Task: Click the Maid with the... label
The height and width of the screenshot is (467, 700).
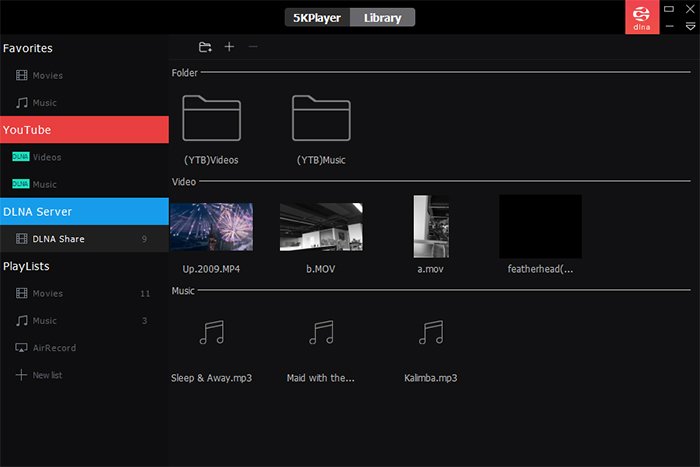Action: pyautogui.click(x=321, y=378)
